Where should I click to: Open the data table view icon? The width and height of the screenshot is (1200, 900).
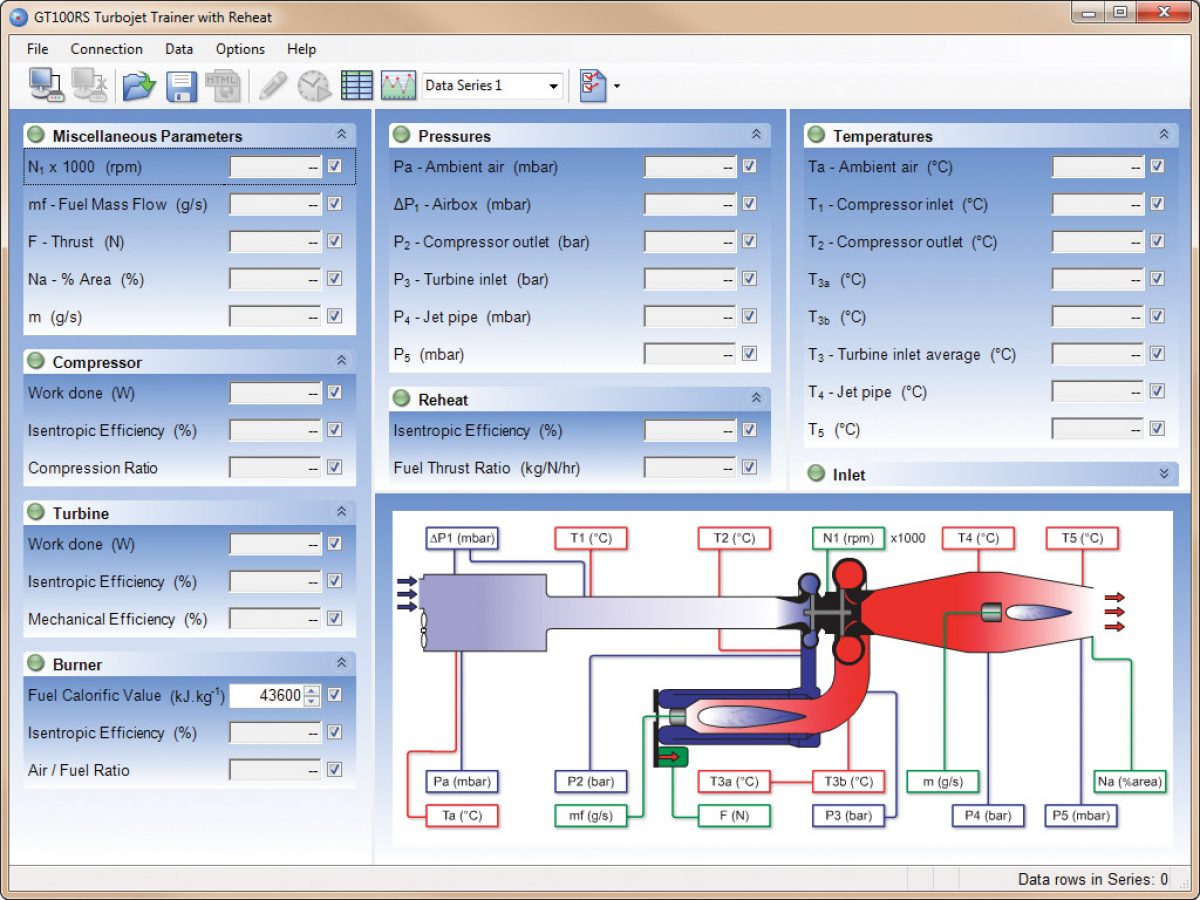(356, 86)
